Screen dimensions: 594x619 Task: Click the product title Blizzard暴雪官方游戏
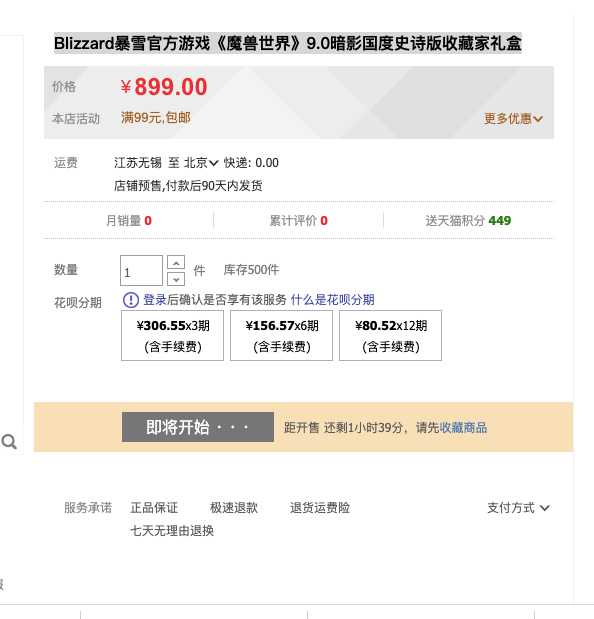288,43
